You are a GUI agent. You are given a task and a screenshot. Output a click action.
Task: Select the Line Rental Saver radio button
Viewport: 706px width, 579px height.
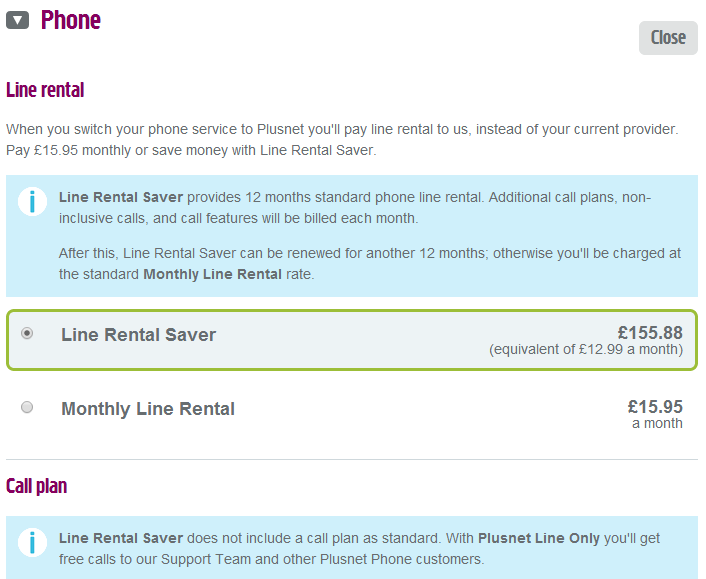pos(27,334)
